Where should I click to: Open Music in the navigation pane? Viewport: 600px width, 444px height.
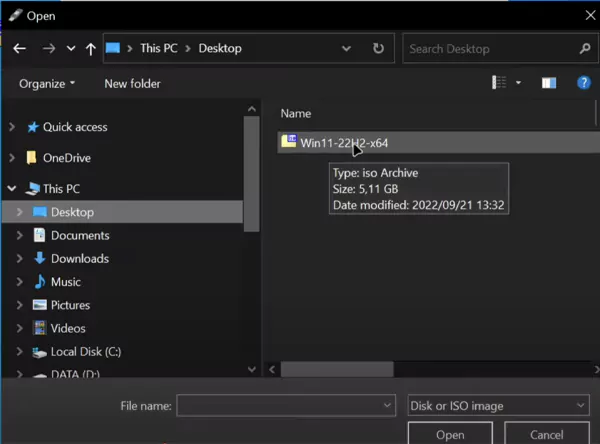click(x=66, y=282)
